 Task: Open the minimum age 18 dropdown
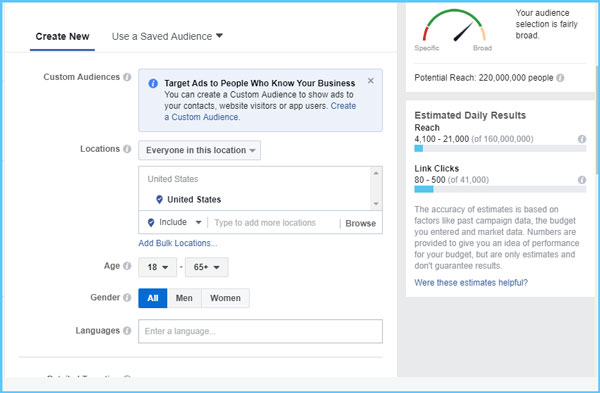(x=157, y=267)
